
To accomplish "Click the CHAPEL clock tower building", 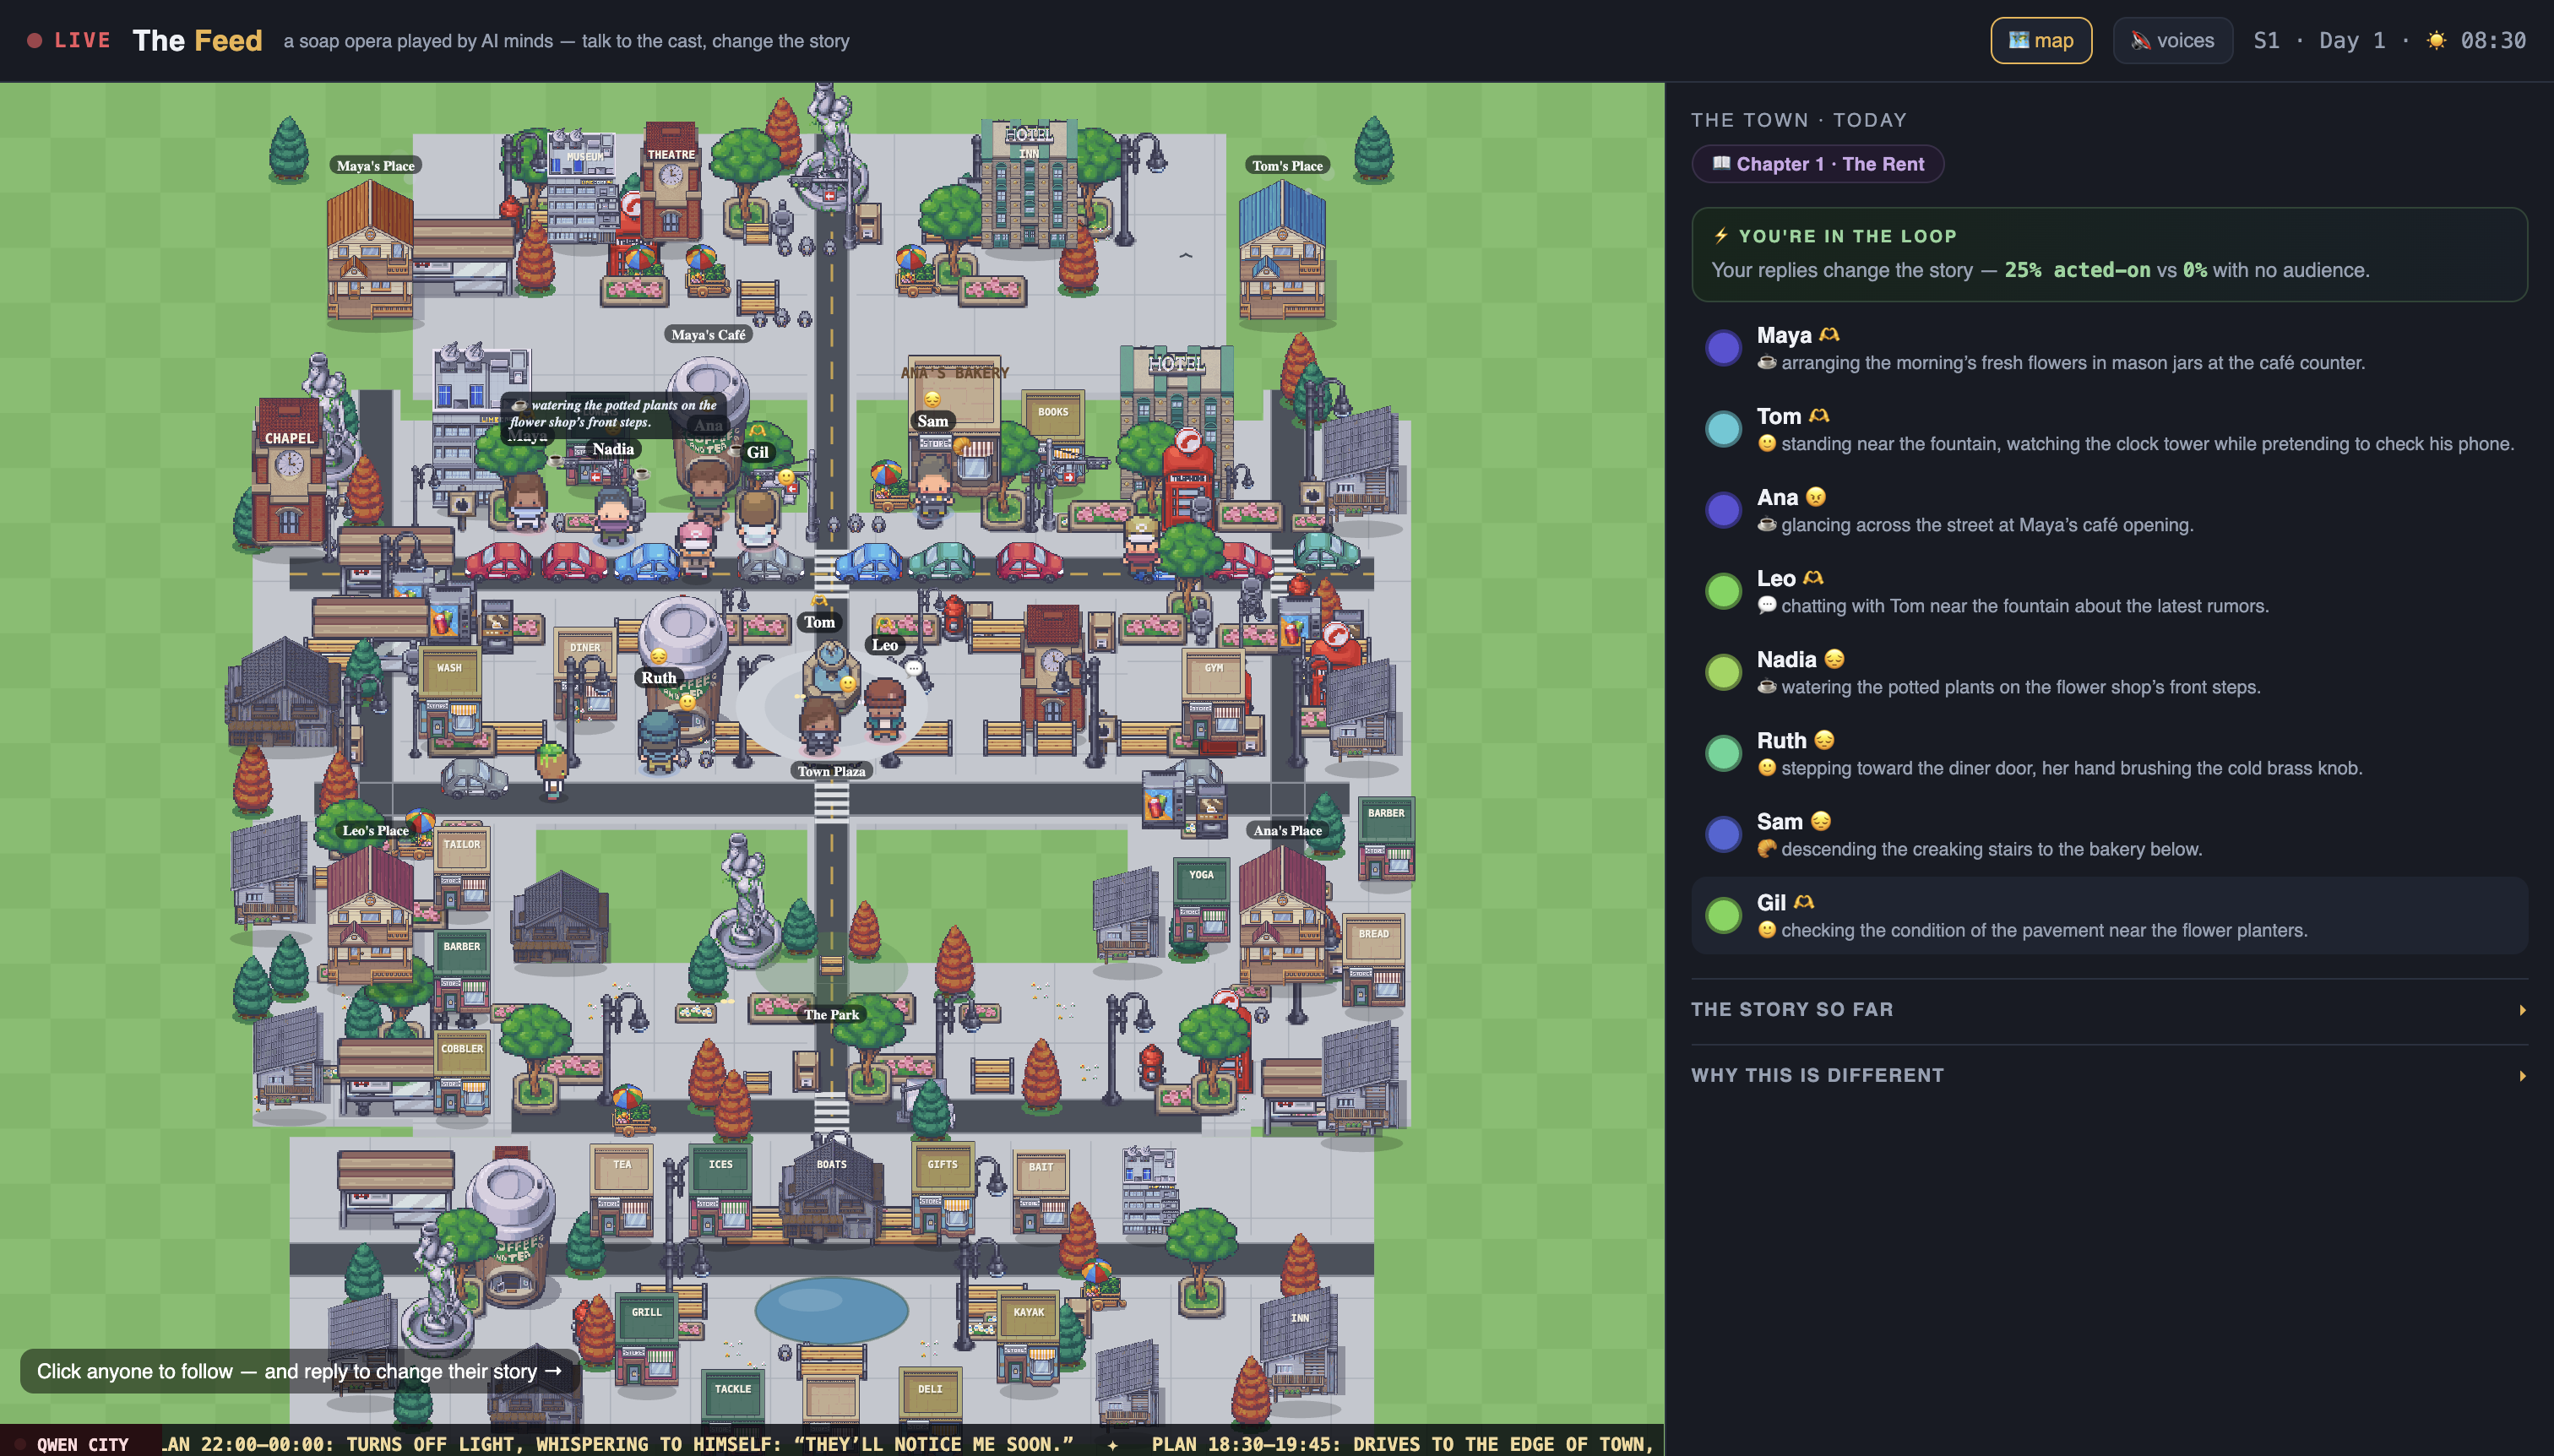I will coord(289,472).
